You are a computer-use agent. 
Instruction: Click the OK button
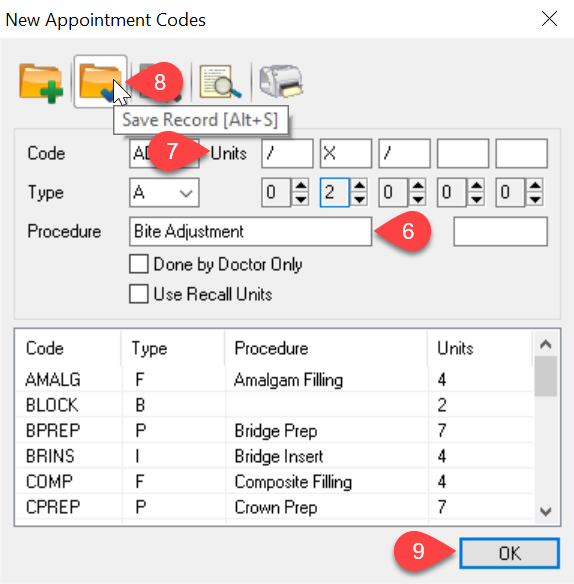point(509,553)
